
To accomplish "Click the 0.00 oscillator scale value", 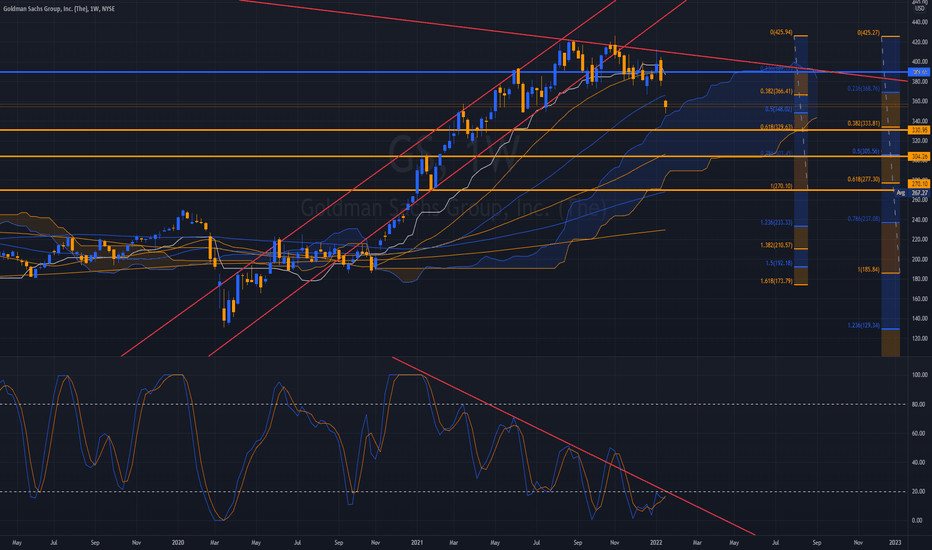I will coord(918,520).
